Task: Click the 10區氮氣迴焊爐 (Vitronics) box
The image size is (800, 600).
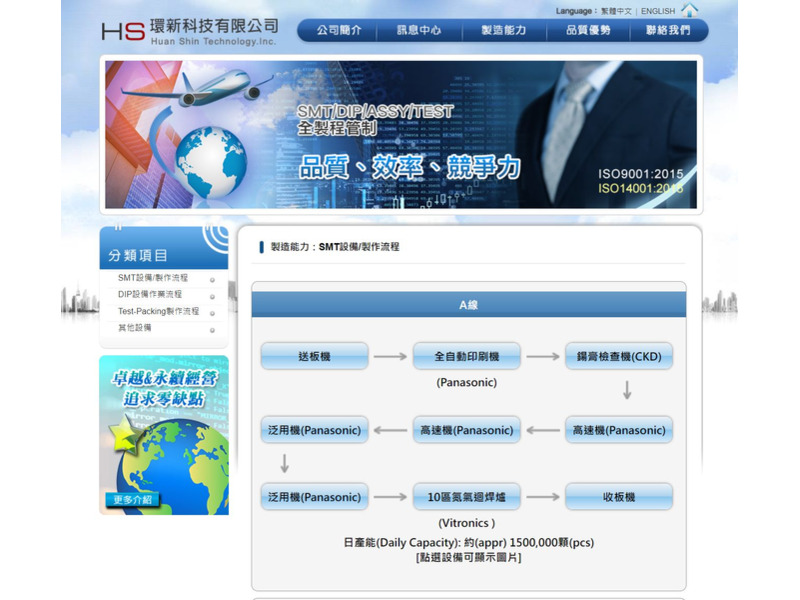Action: [466, 497]
